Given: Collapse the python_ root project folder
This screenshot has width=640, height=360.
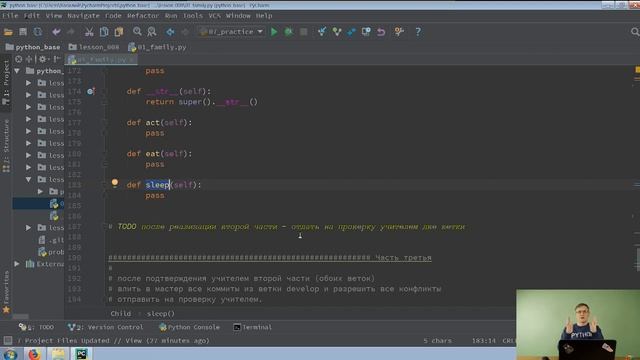Looking at the screenshot, I should coord(17,71).
